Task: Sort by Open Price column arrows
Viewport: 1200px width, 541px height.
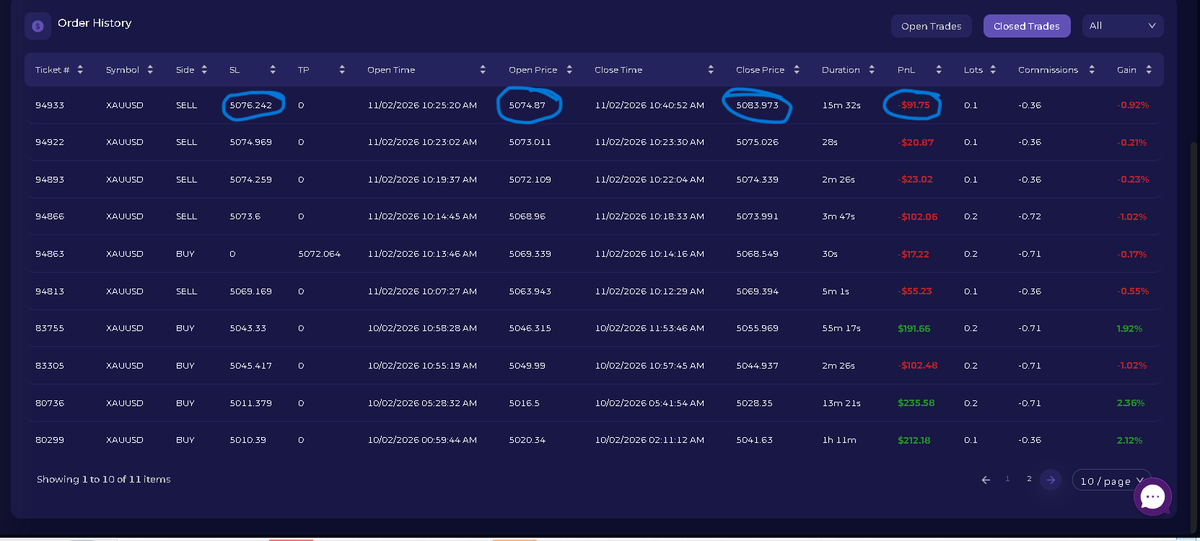Action: [569, 70]
